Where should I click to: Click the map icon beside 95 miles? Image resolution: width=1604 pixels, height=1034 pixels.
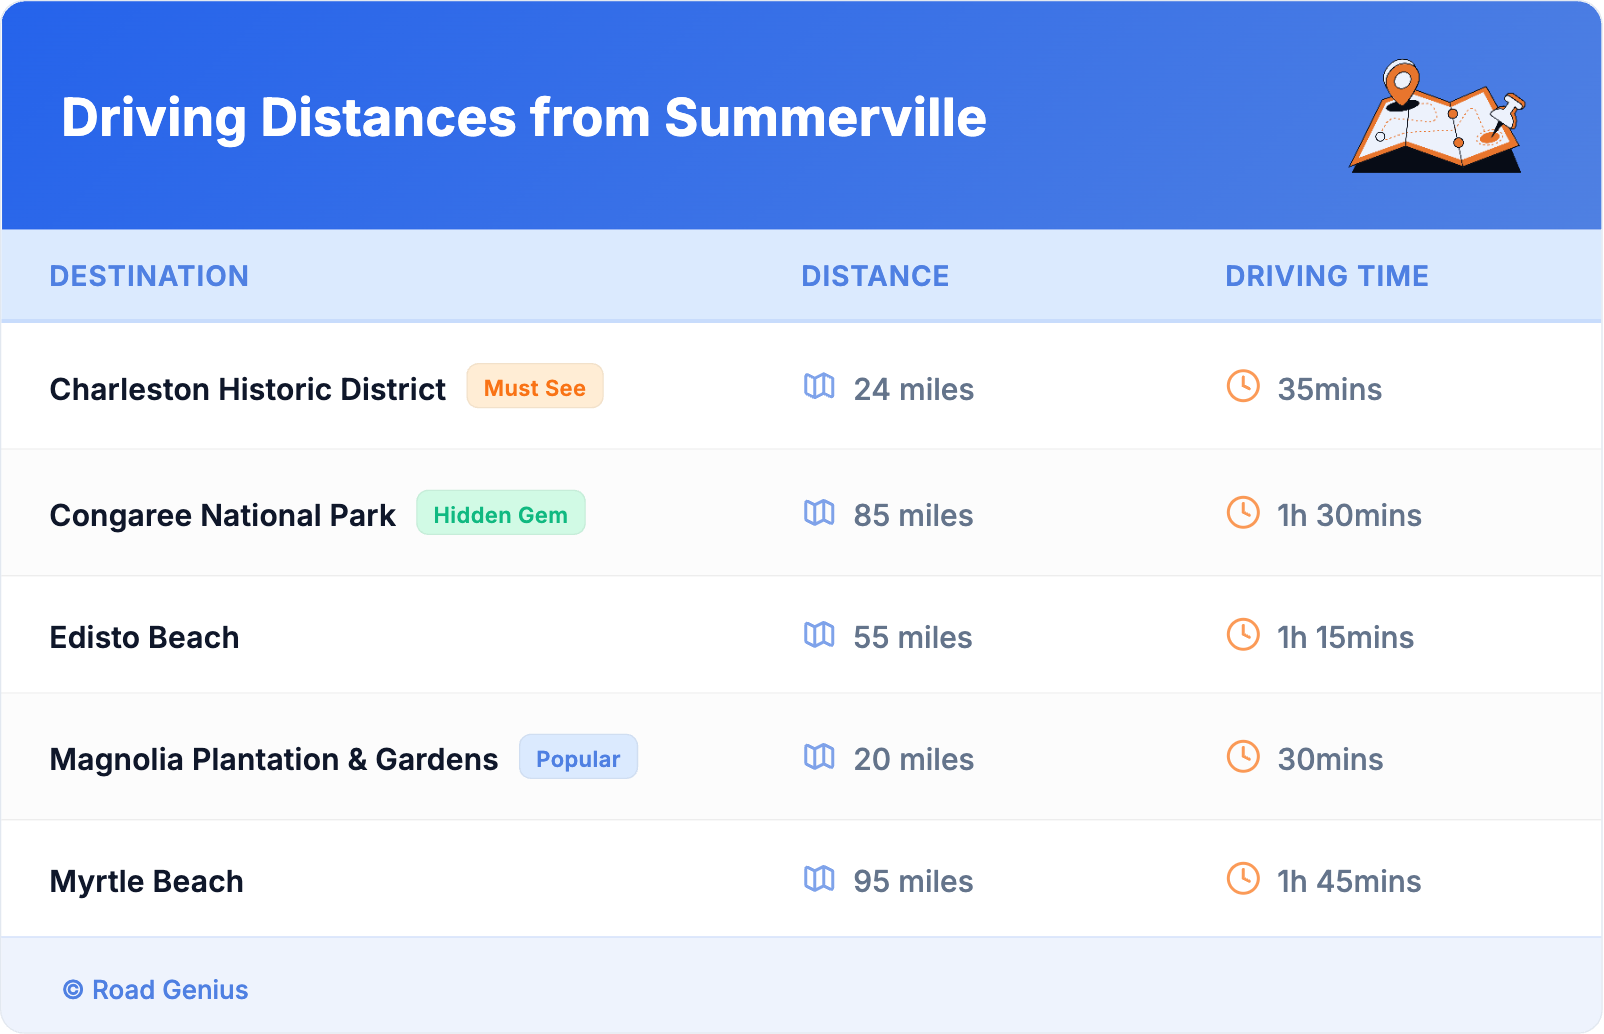(819, 879)
